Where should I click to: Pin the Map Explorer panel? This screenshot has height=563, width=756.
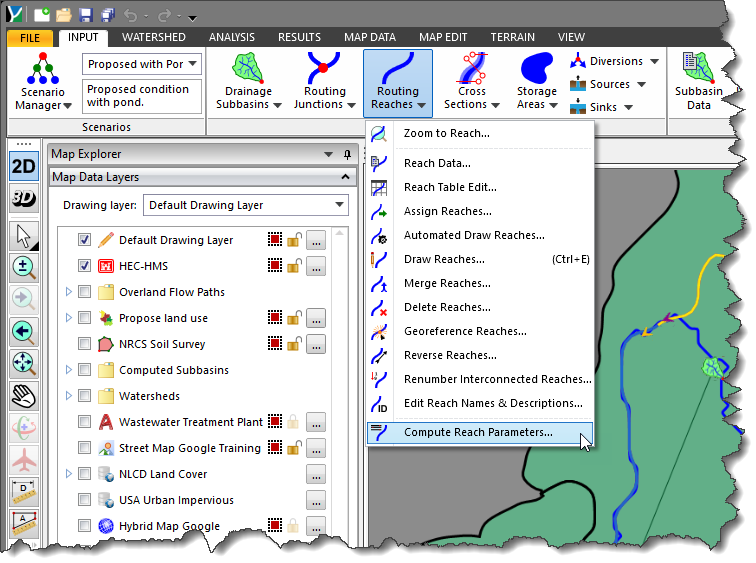click(347, 154)
